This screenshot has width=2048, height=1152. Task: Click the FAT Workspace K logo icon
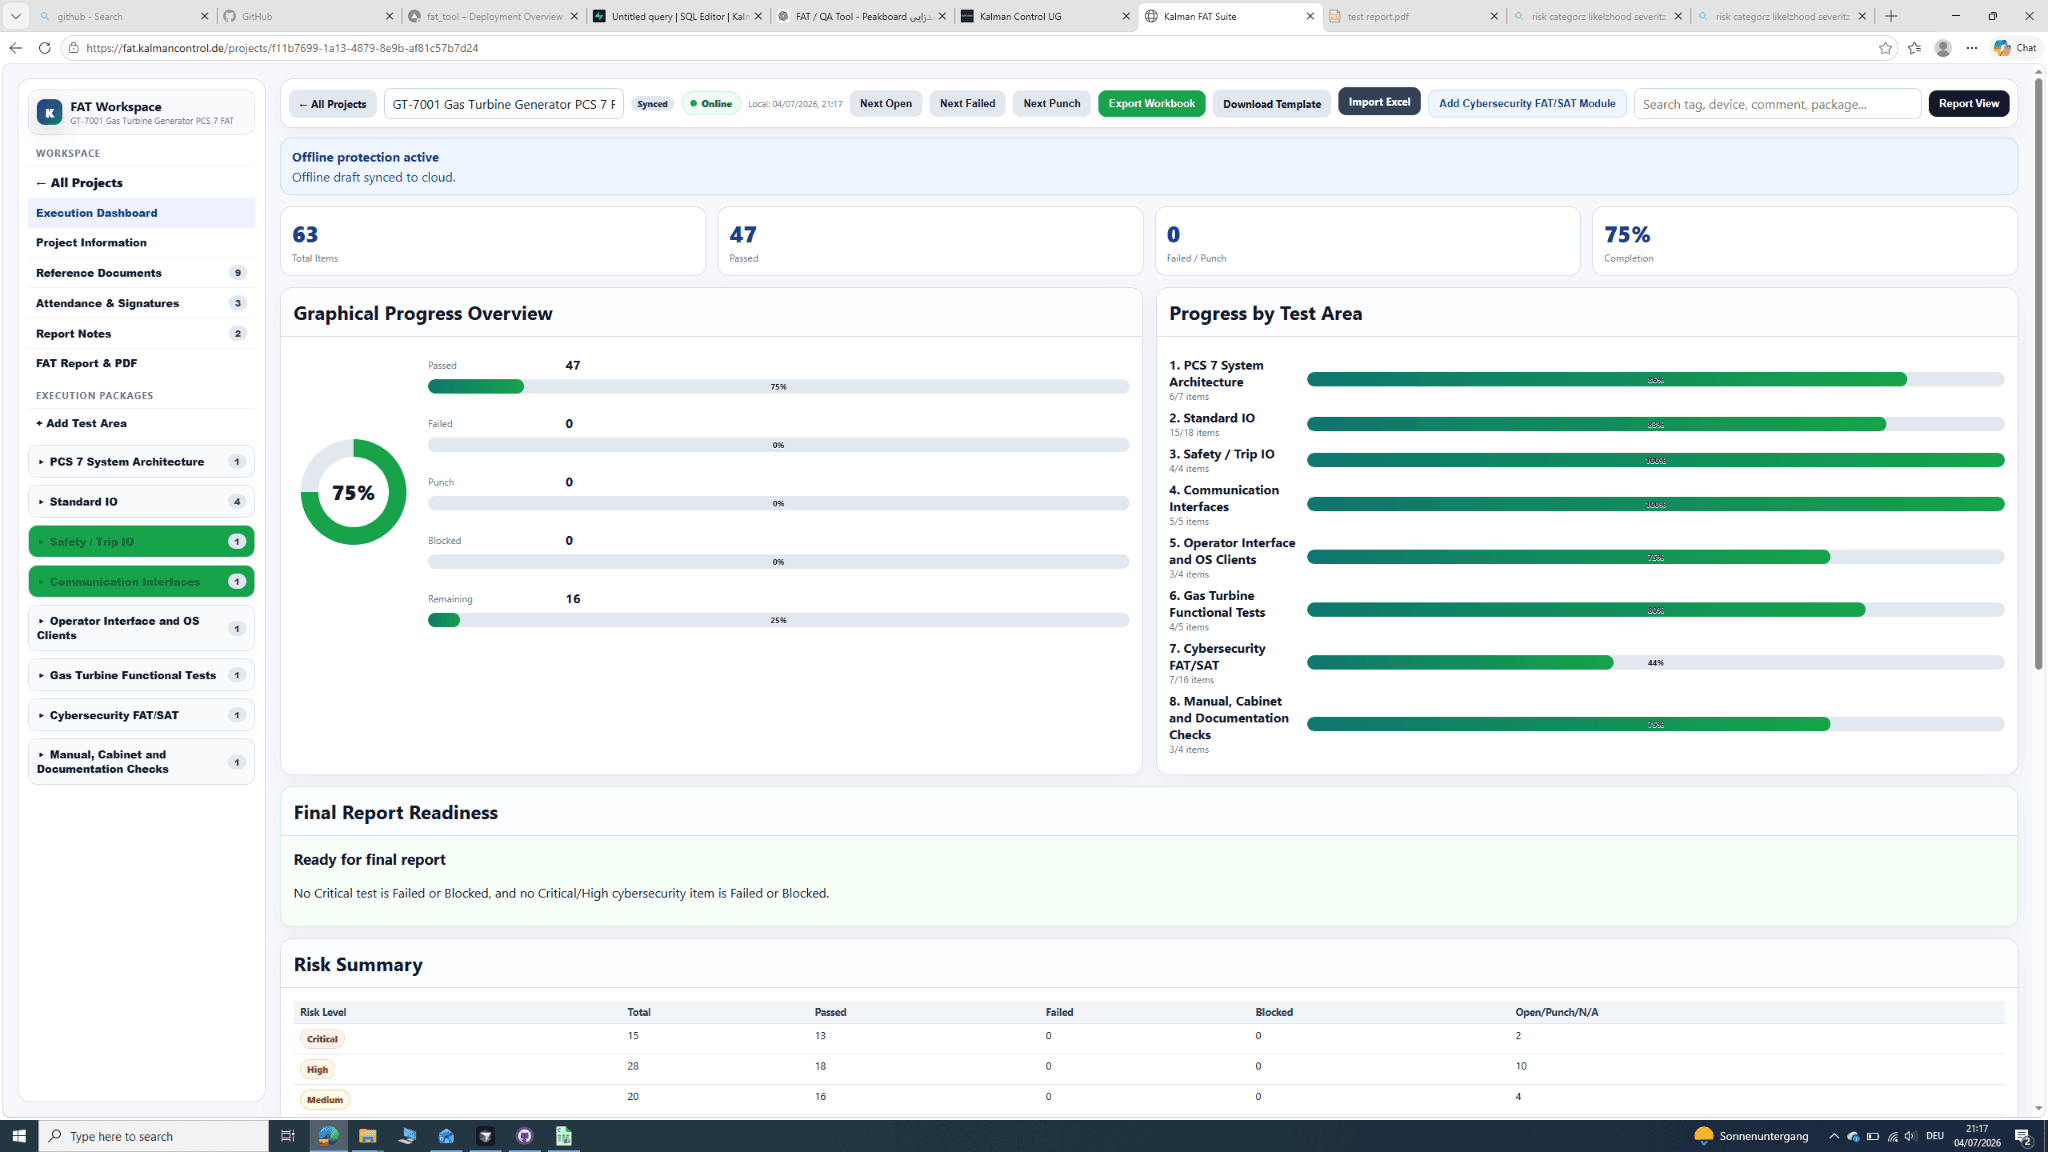(49, 112)
